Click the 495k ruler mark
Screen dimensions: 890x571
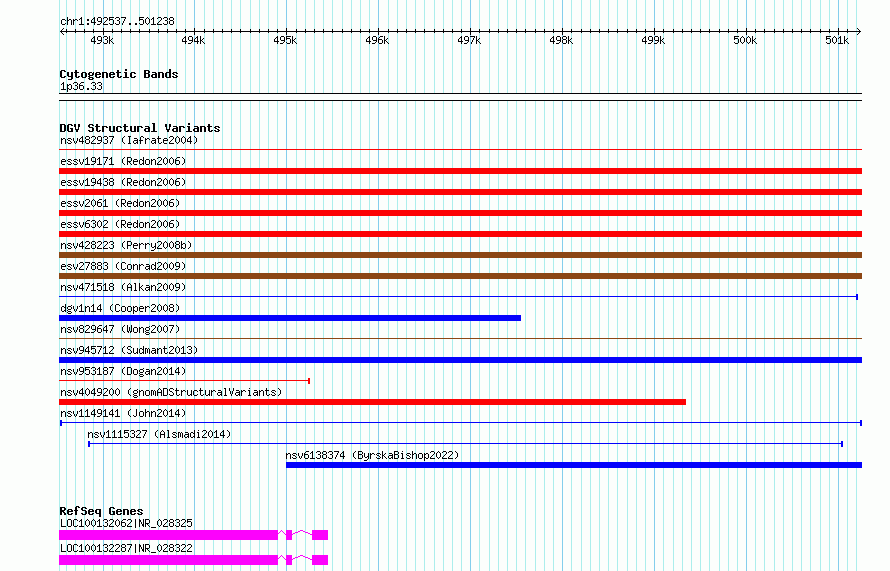(x=285, y=40)
